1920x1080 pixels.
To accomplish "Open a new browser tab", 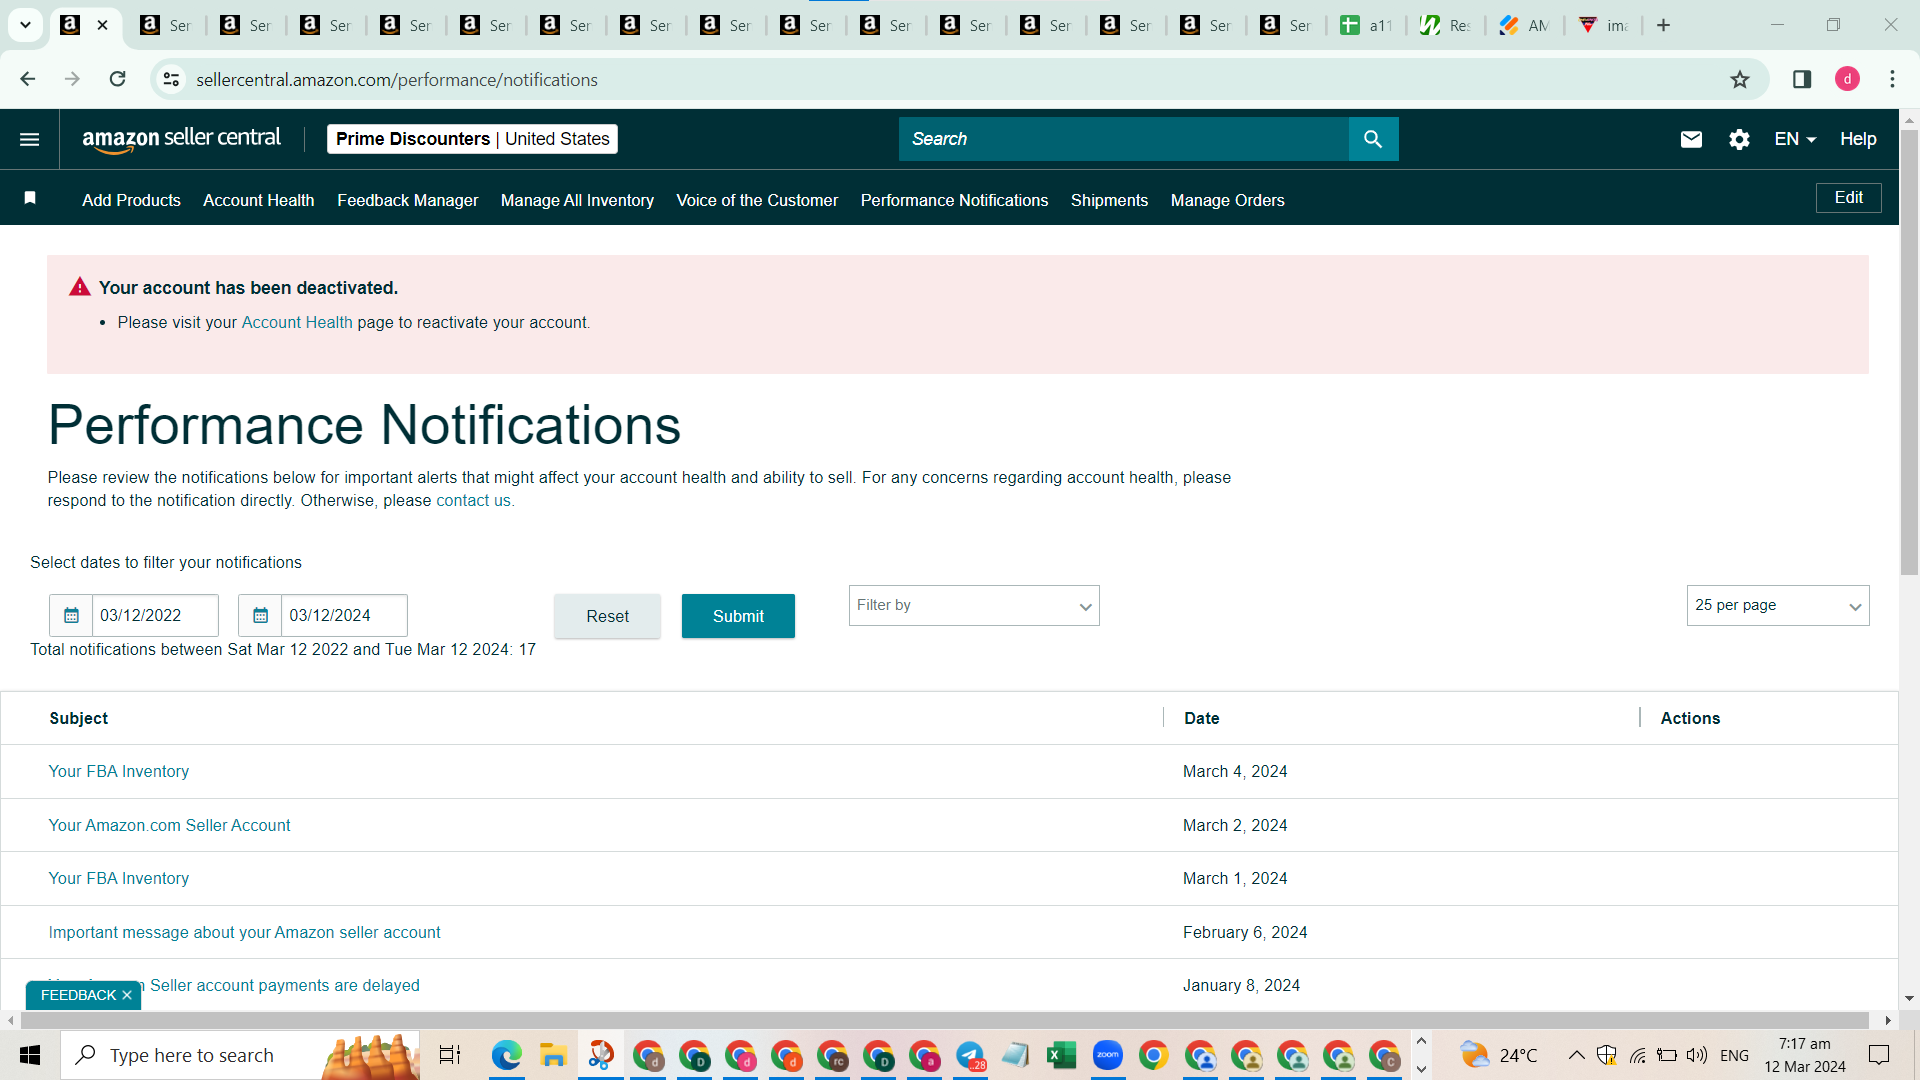I will (1663, 25).
